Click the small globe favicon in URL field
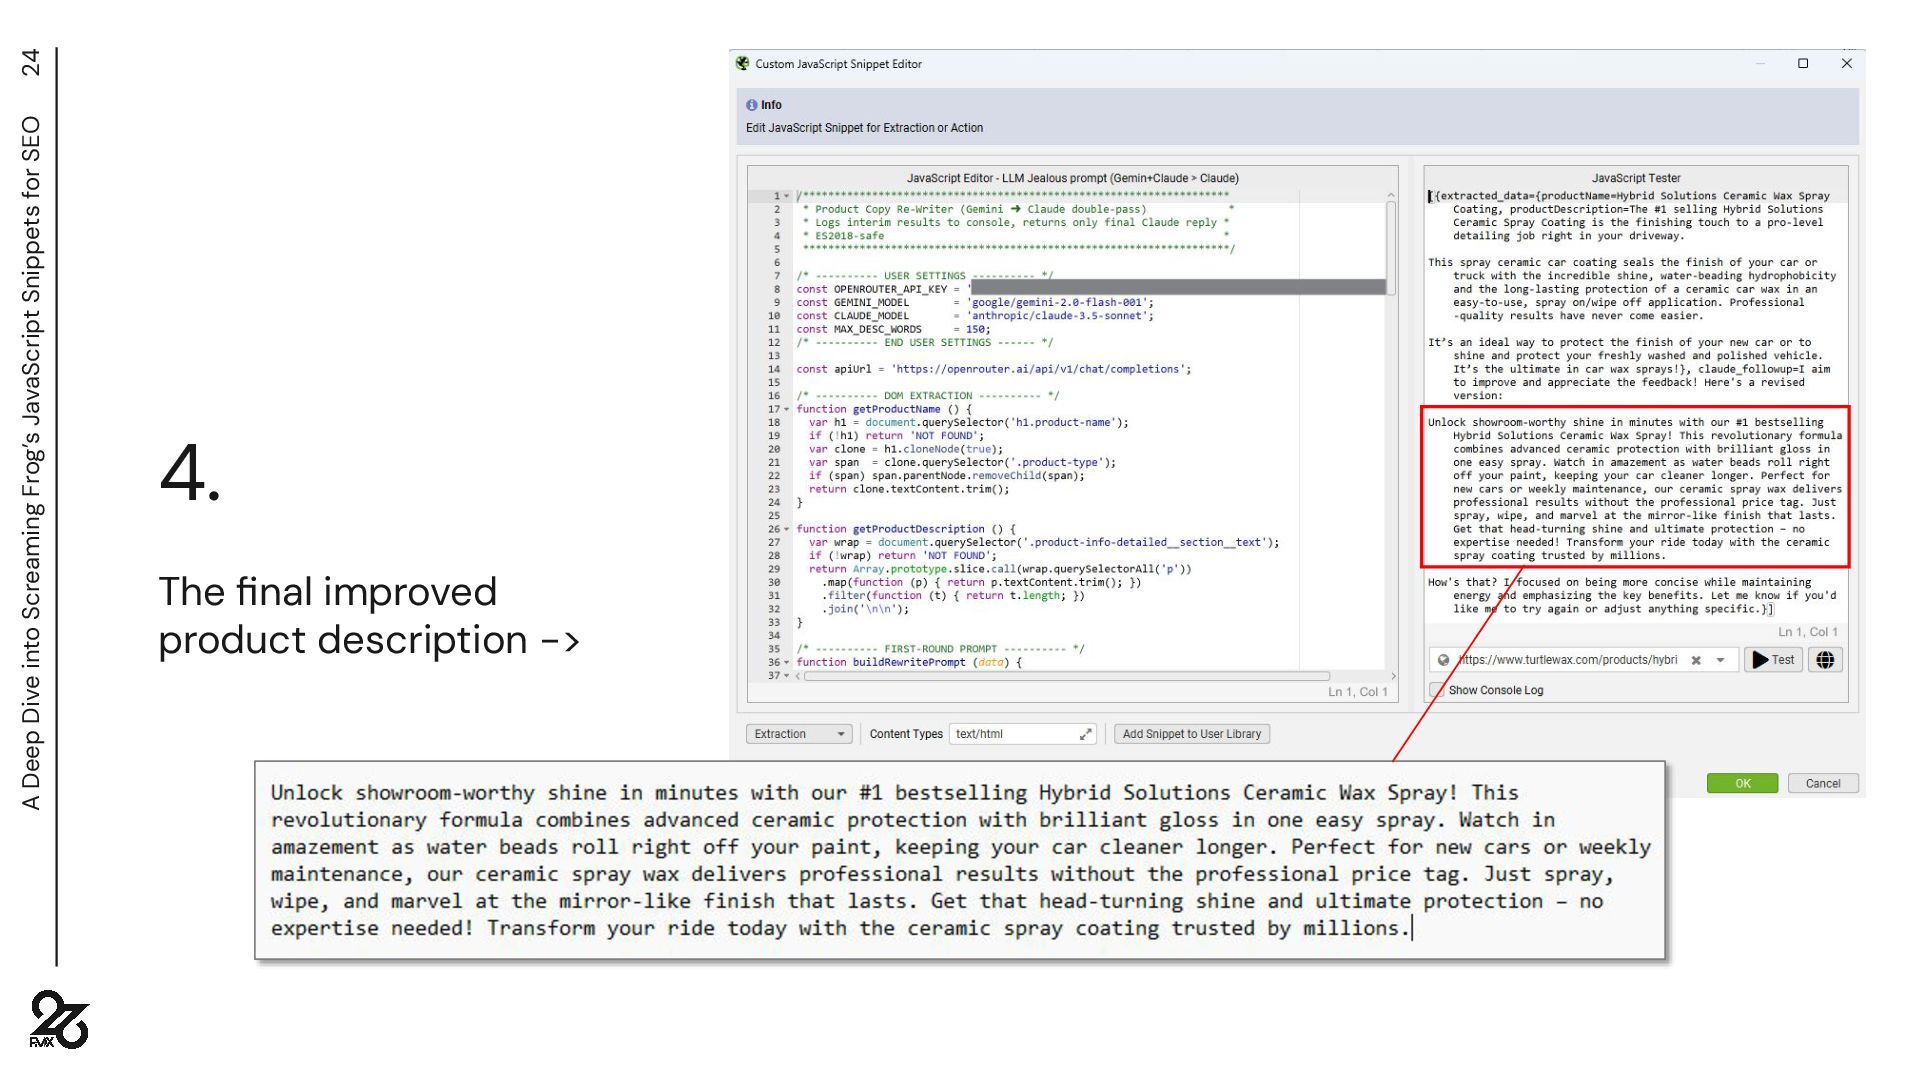The height and width of the screenshot is (1080, 1920). [1443, 660]
